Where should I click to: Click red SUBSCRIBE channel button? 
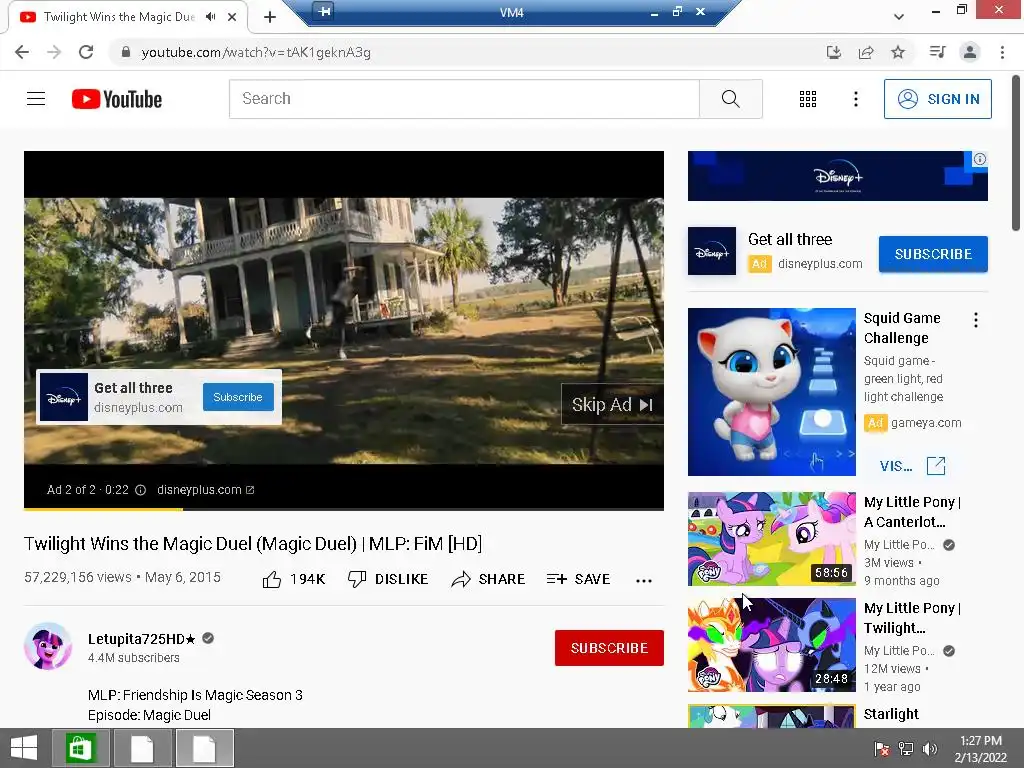tap(609, 648)
